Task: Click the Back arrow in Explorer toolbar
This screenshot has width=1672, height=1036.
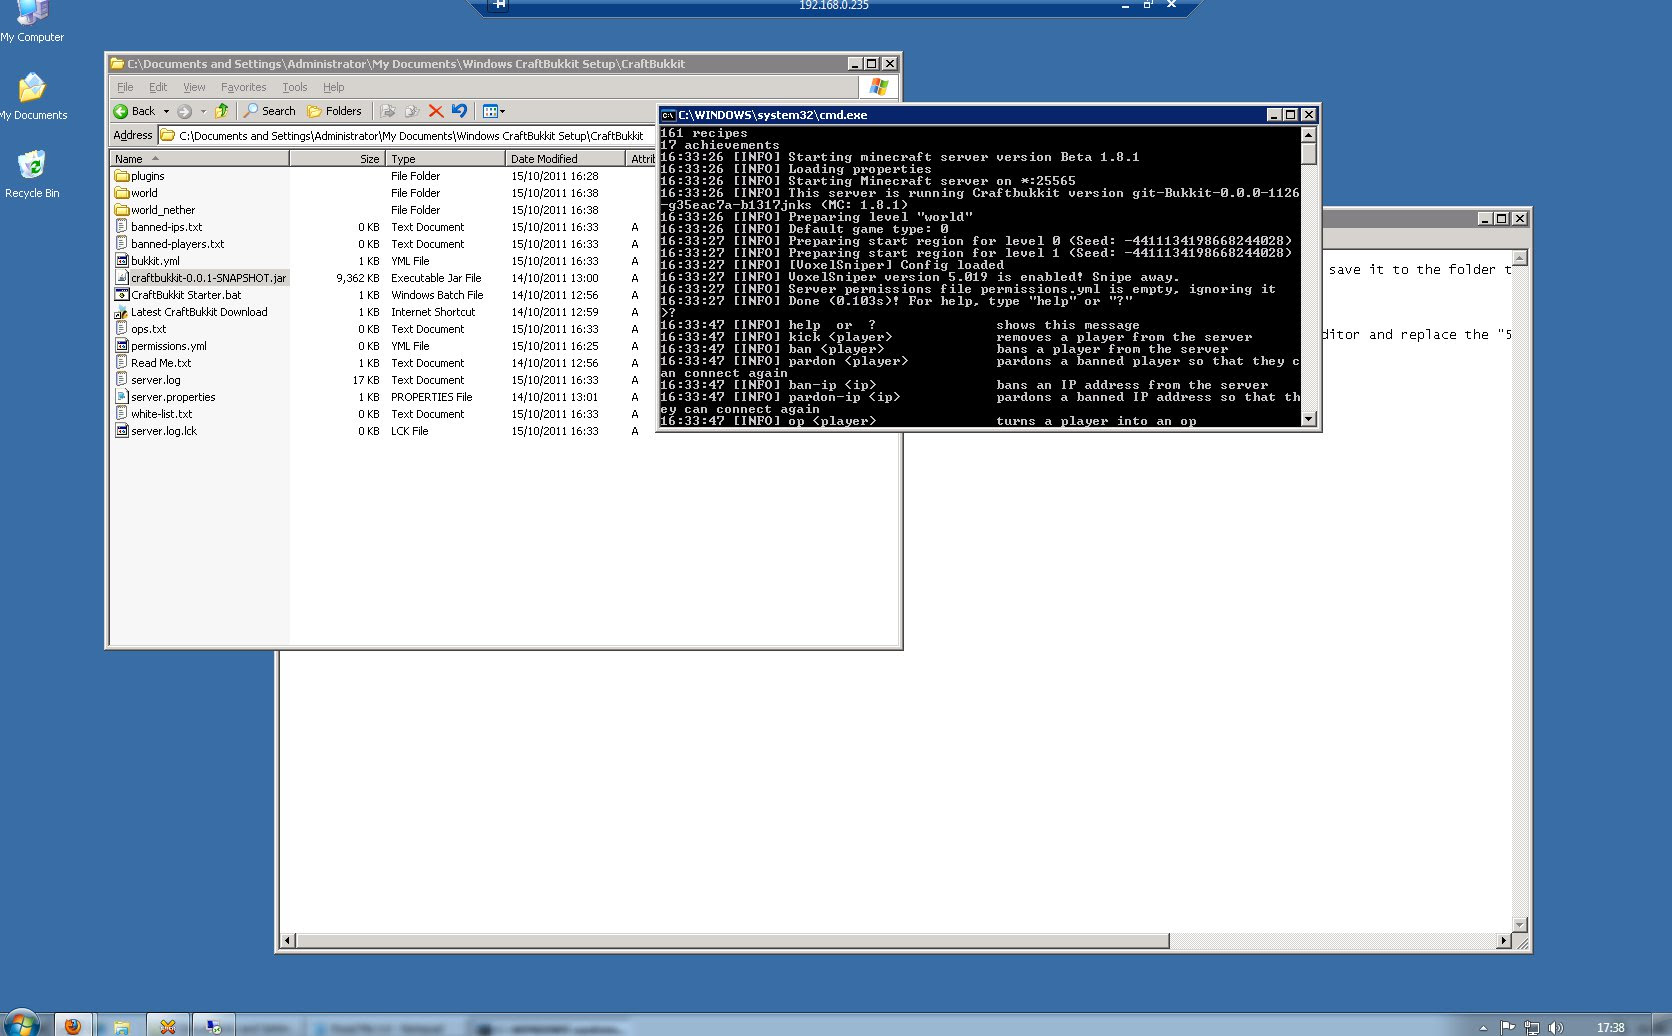Action: (x=134, y=111)
